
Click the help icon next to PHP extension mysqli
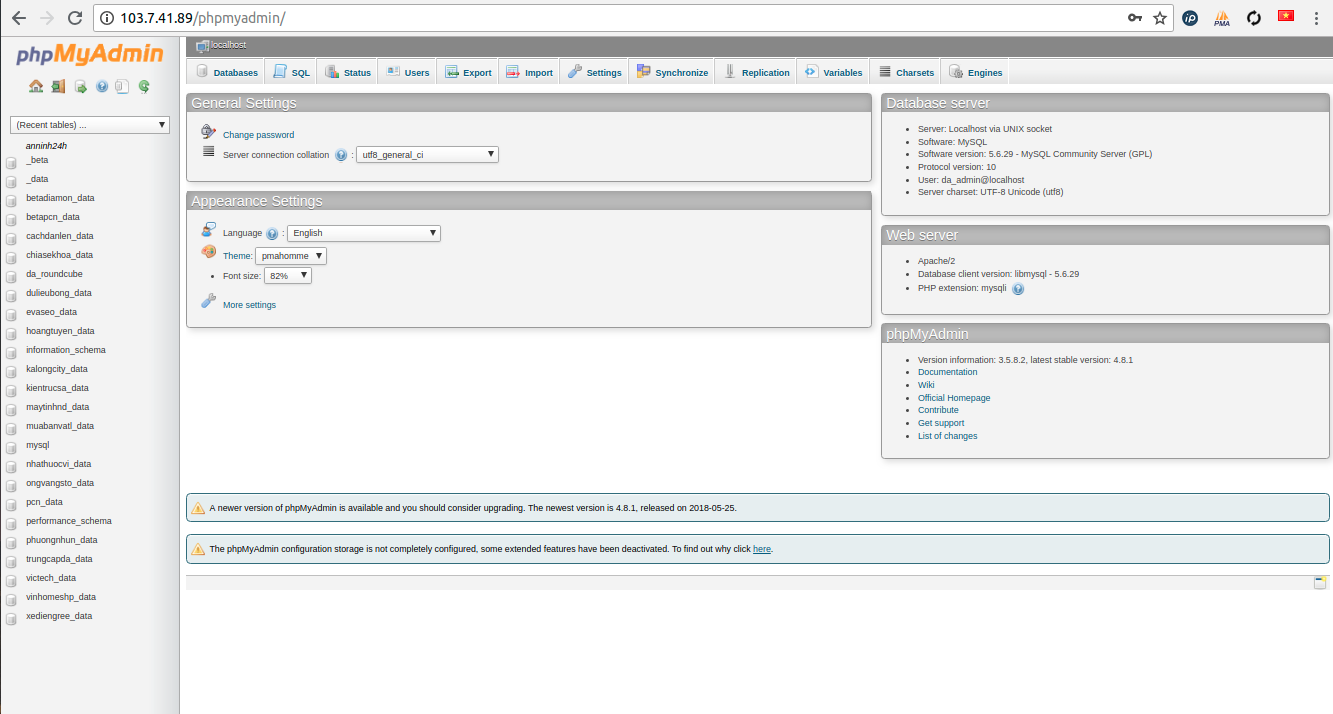tap(1018, 289)
